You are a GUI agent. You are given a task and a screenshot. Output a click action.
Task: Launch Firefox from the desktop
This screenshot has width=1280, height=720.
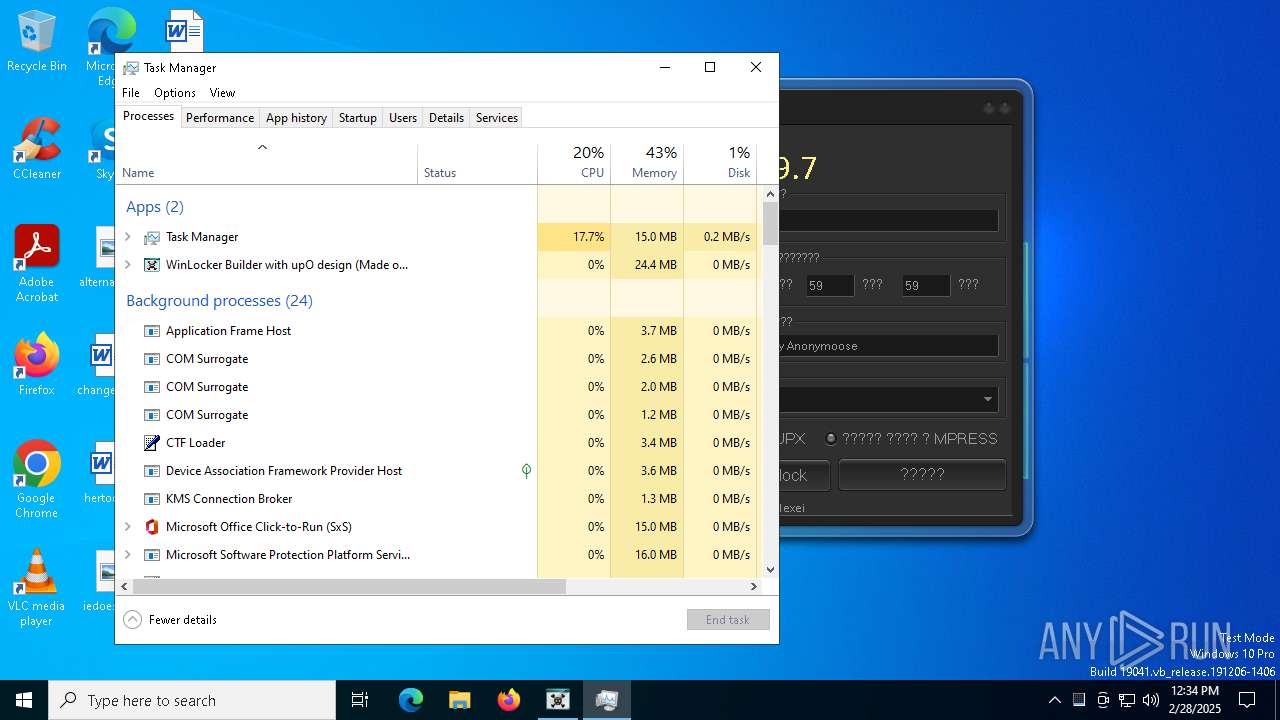click(36, 364)
